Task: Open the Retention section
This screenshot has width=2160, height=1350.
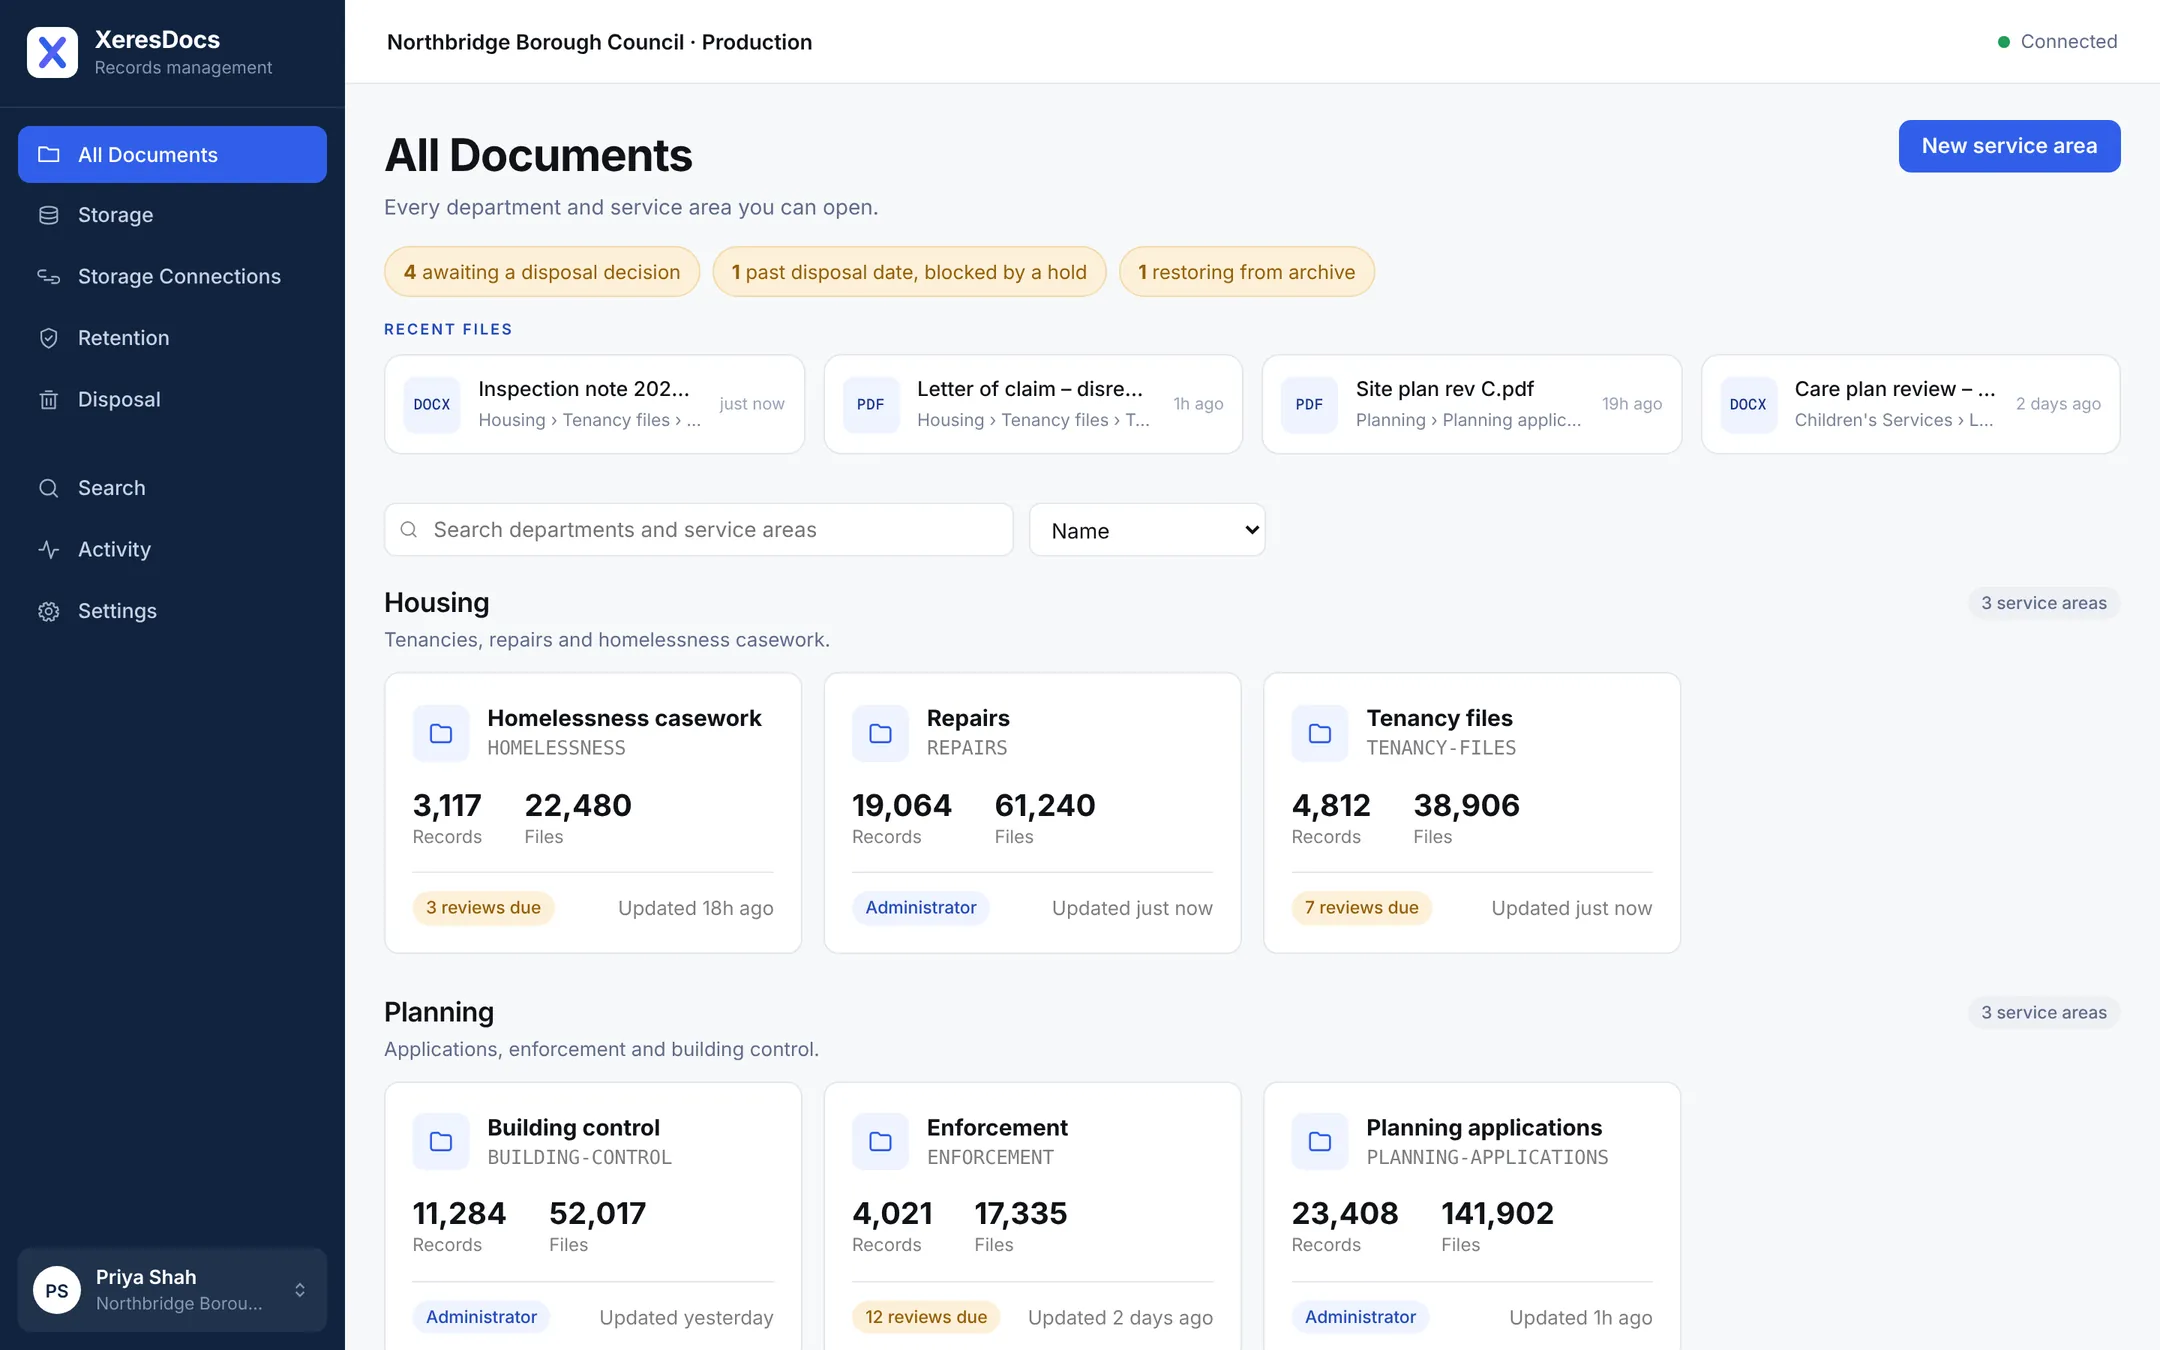Action: click(x=172, y=338)
